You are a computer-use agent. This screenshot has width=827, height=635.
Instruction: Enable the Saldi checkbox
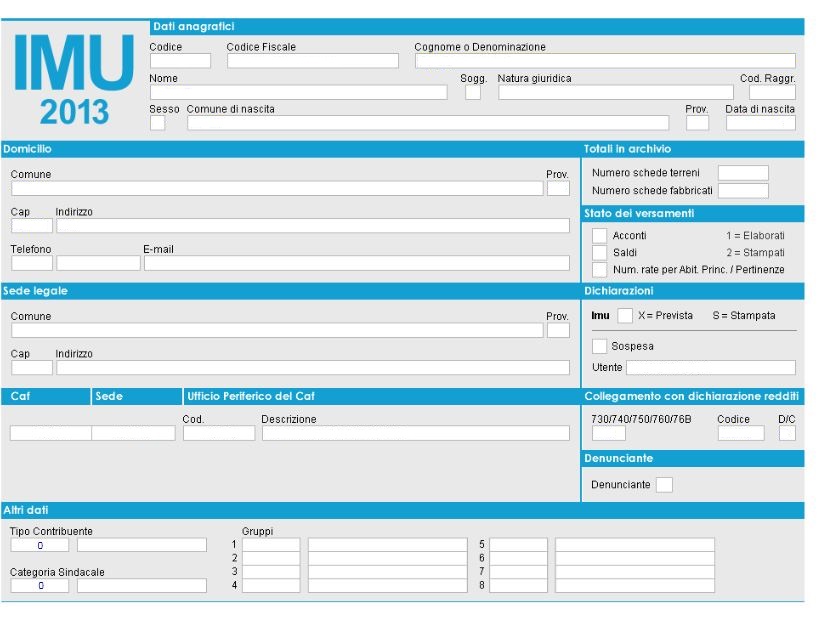(599, 253)
